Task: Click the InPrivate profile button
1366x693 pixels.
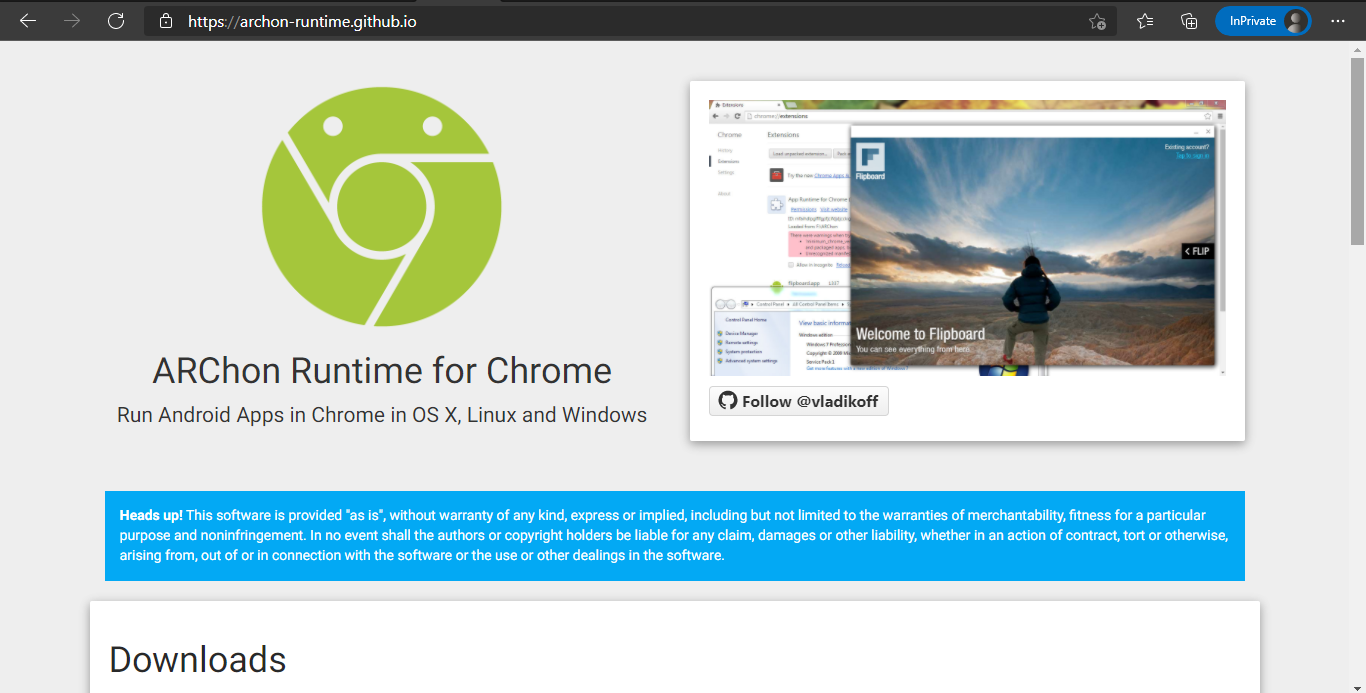Action: point(1263,21)
